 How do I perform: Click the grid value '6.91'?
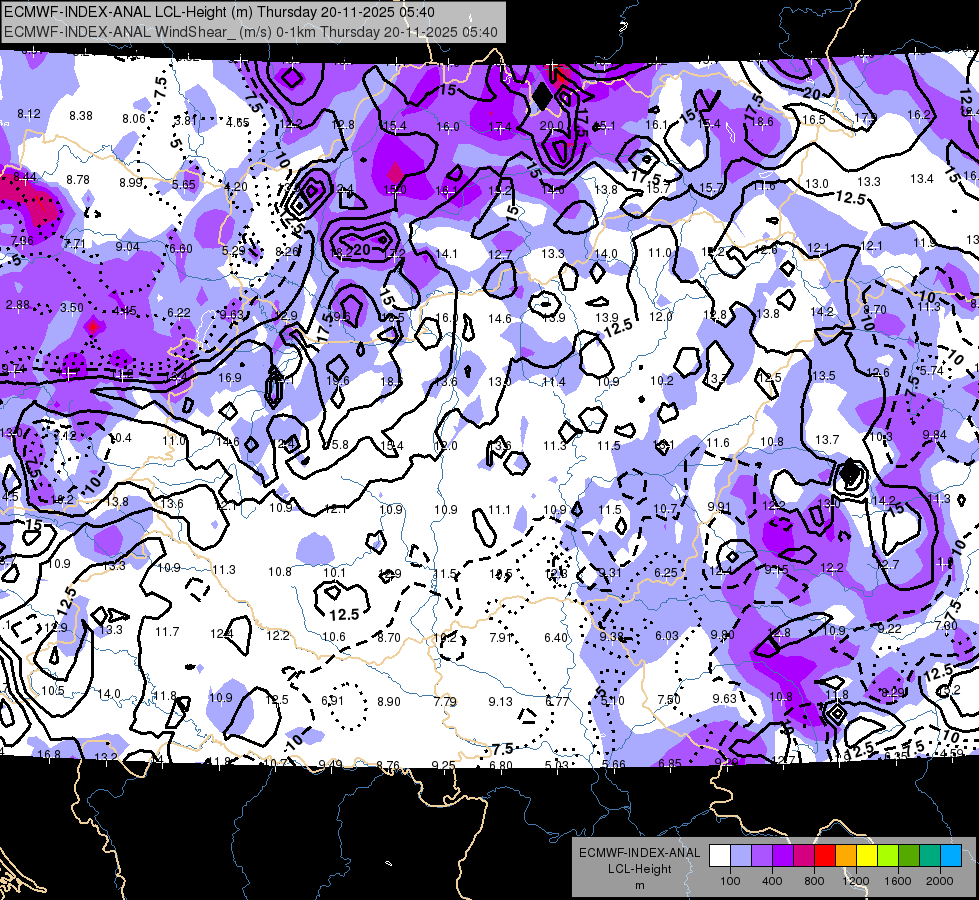tap(333, 701)
